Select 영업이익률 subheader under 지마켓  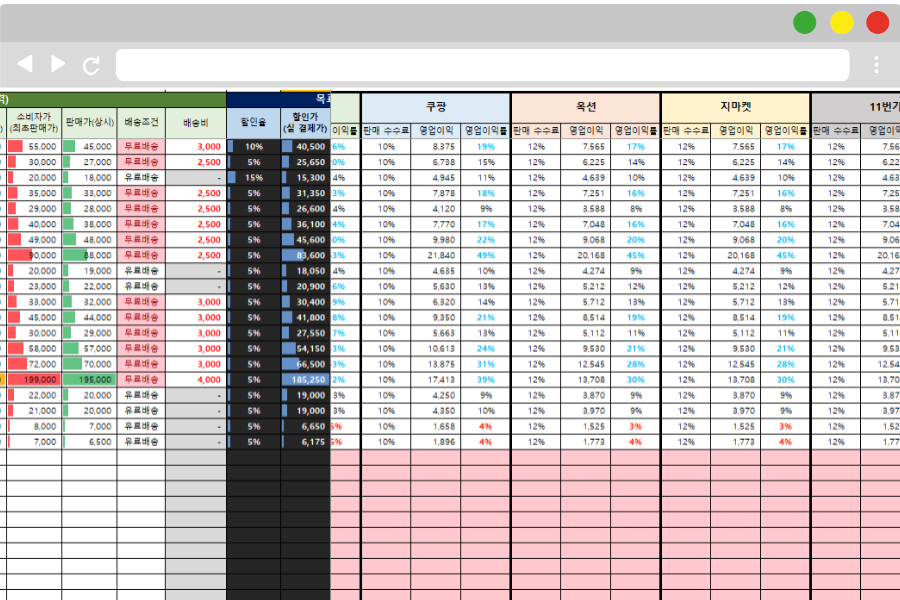click(785, 131)
